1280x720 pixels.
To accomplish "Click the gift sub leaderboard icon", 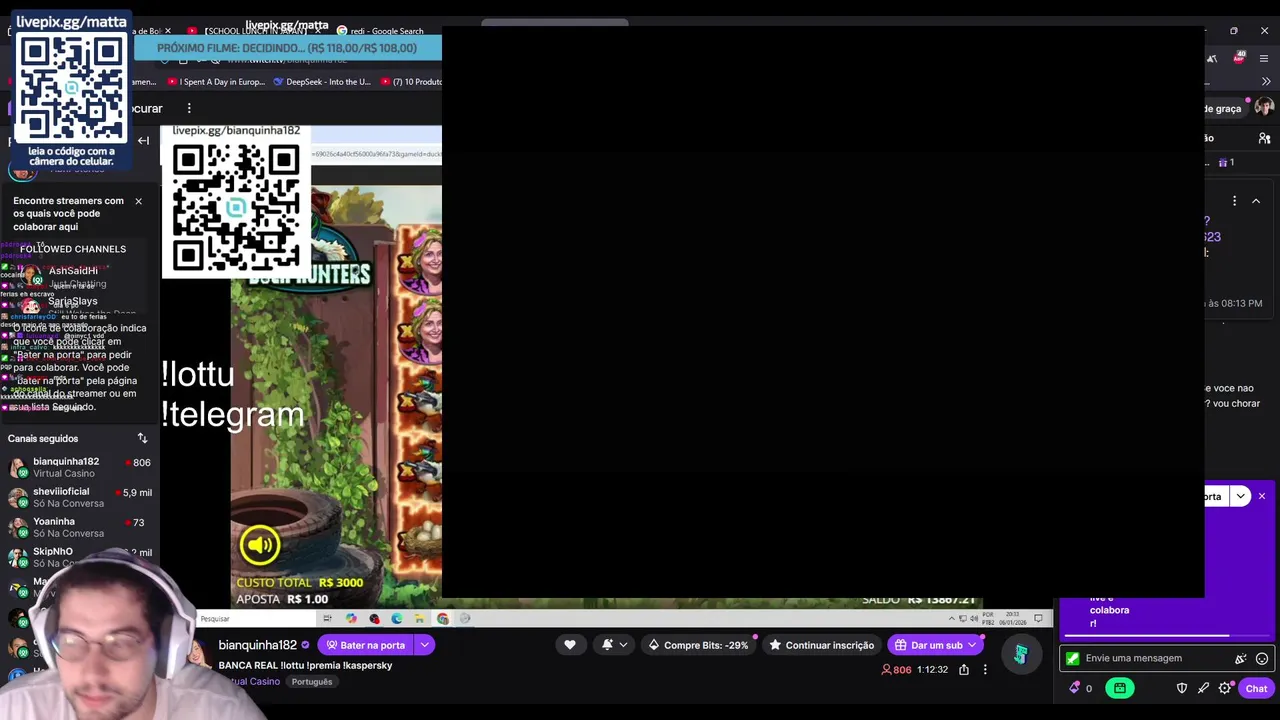I will coord(1226,162).
